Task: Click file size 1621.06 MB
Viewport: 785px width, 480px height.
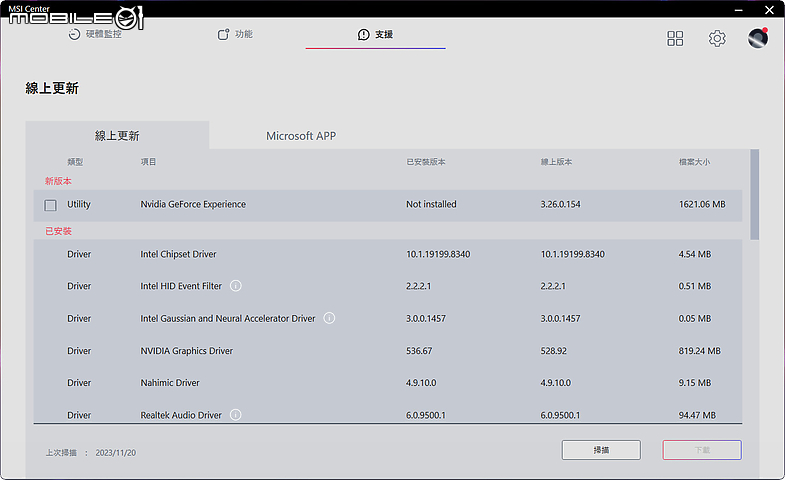Action: click(x=702, y=204)
